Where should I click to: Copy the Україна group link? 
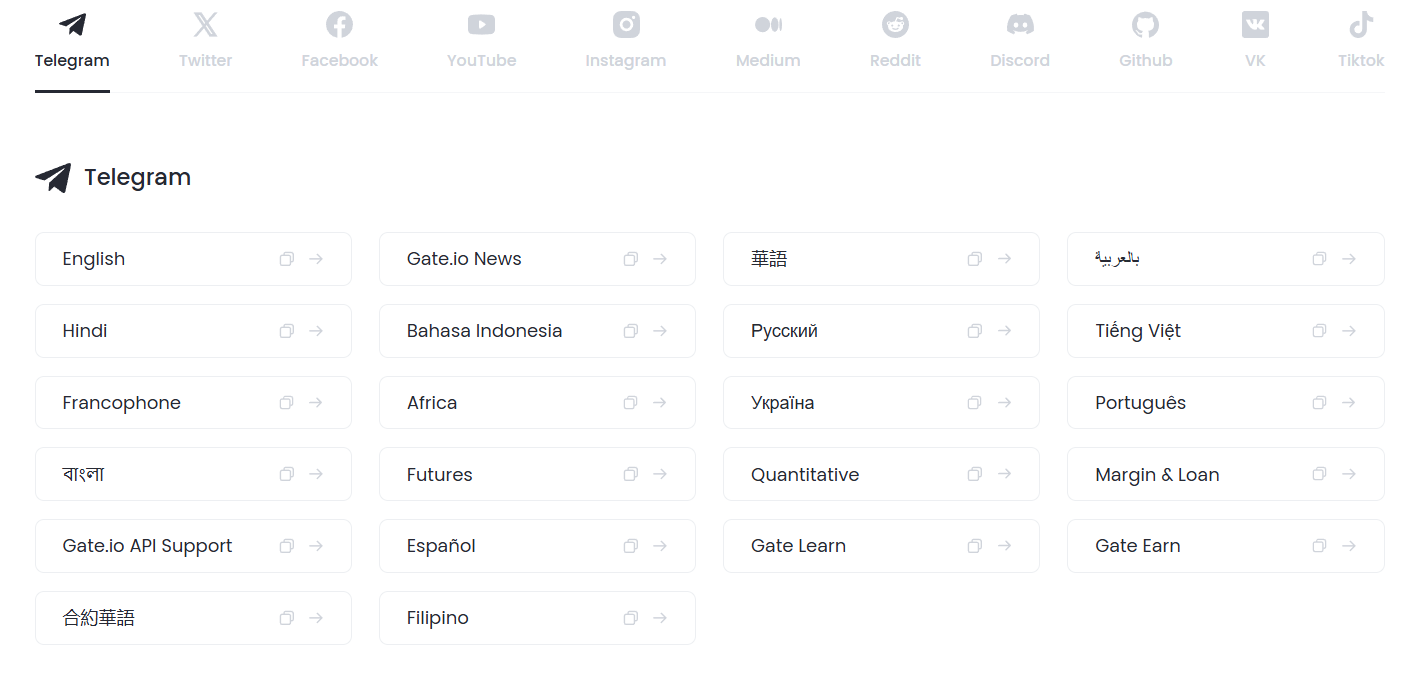[975, 403]
